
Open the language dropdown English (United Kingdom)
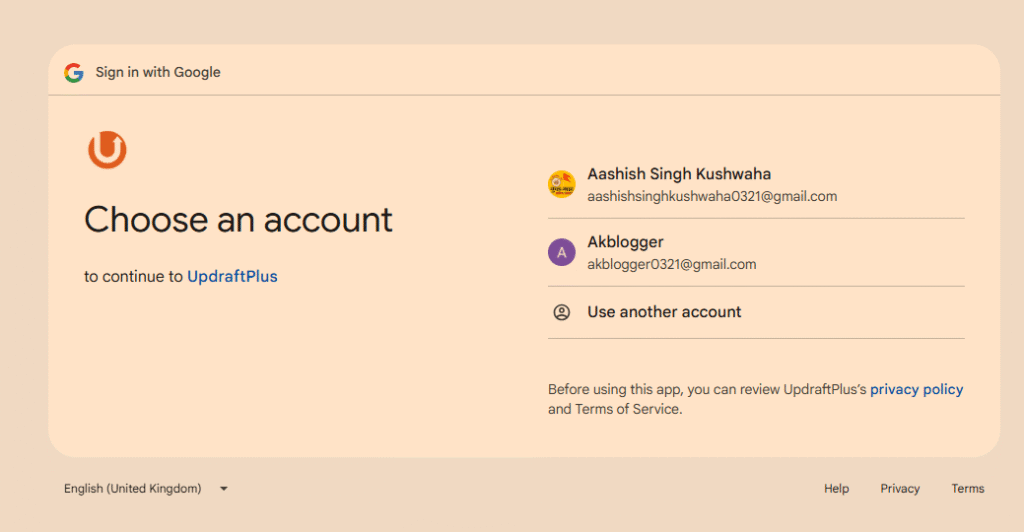146,488
